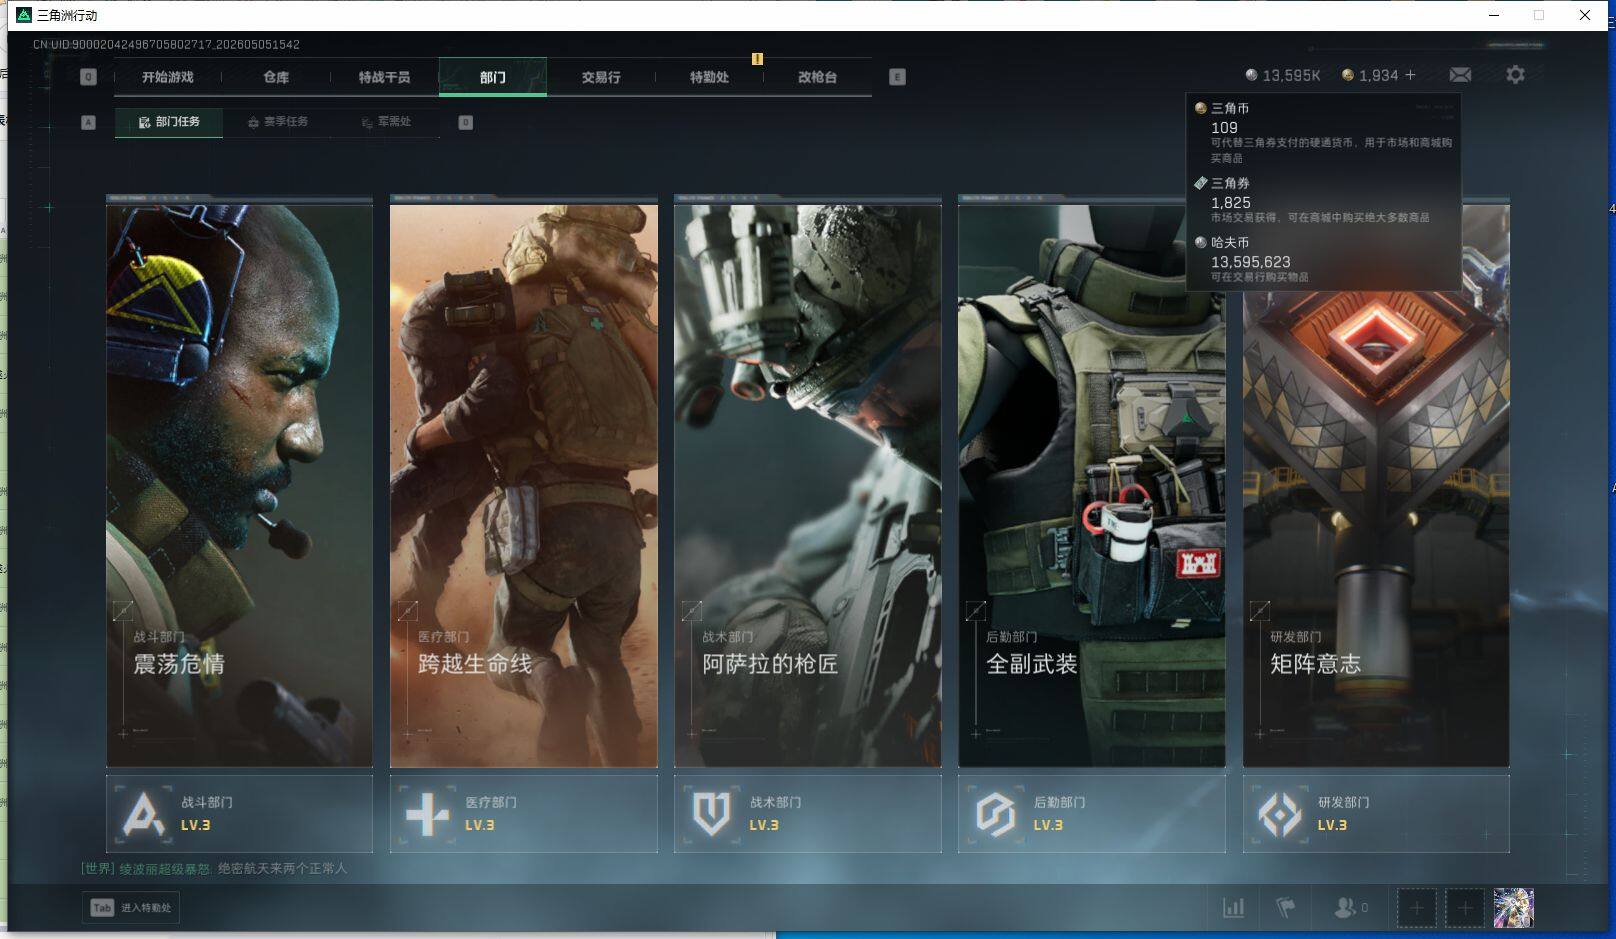Viewport: 1616px width, 939px height.
Task: Switch to the 仓库 tab
Action: coord(276,77)
